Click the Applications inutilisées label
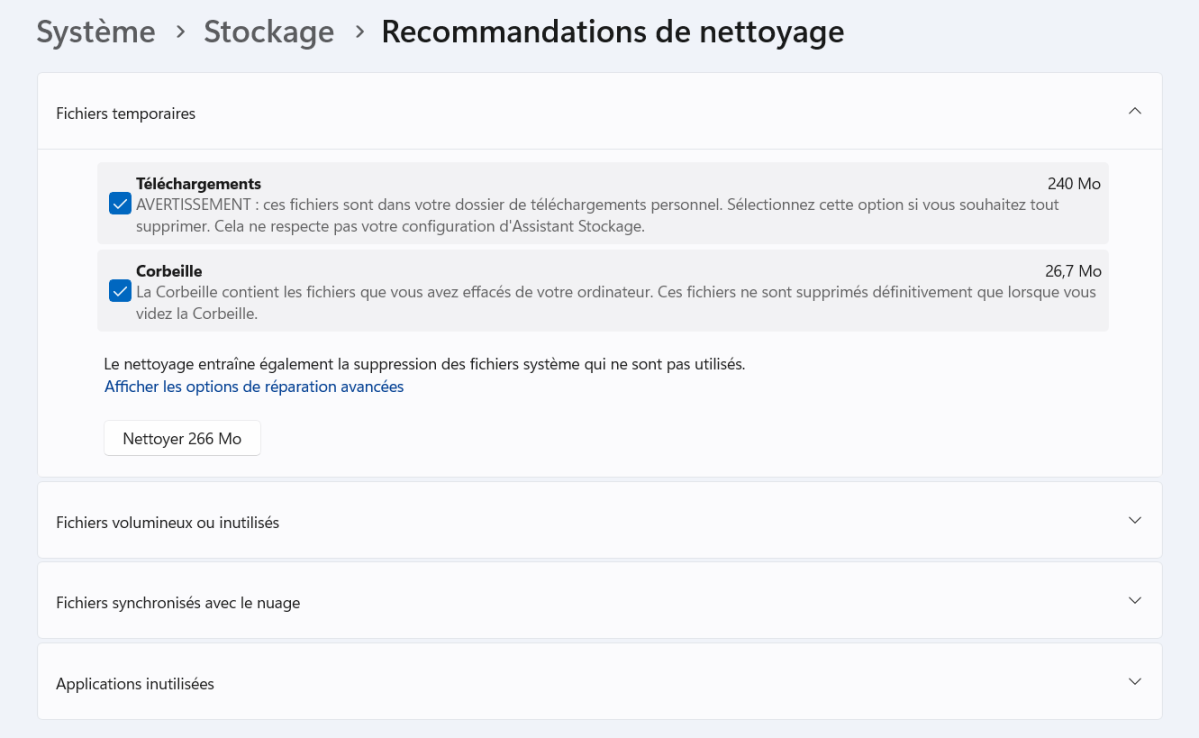Screen dimensions: 1199x738 [x=135, y=684]
